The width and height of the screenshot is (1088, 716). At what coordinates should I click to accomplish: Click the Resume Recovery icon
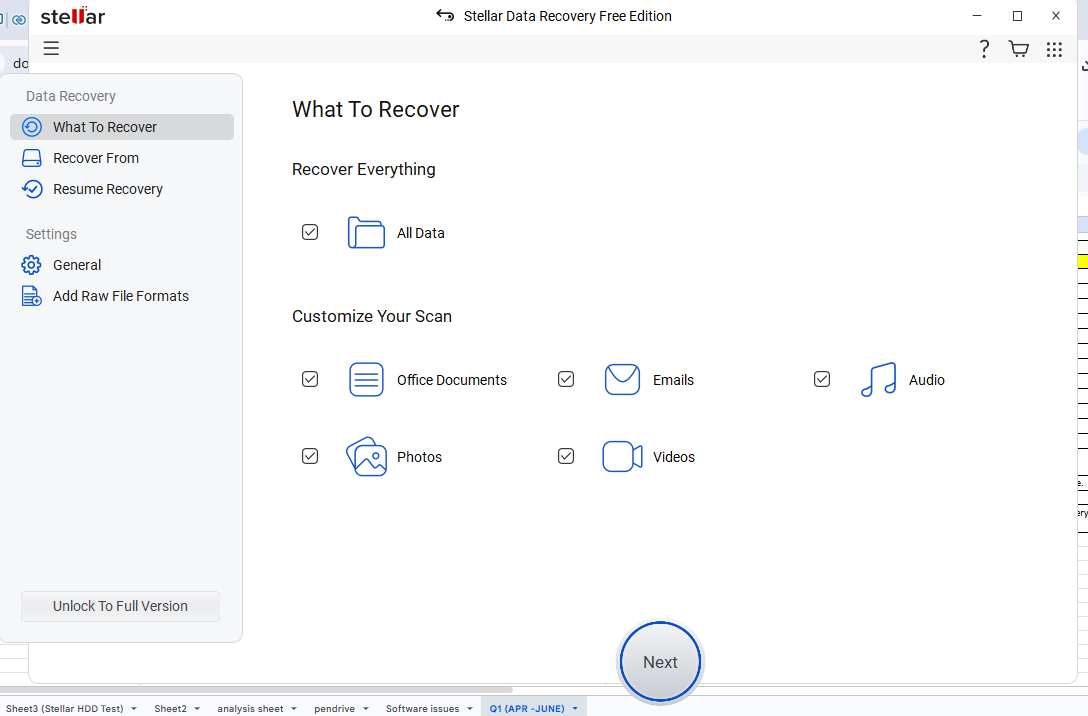(32, 189)
